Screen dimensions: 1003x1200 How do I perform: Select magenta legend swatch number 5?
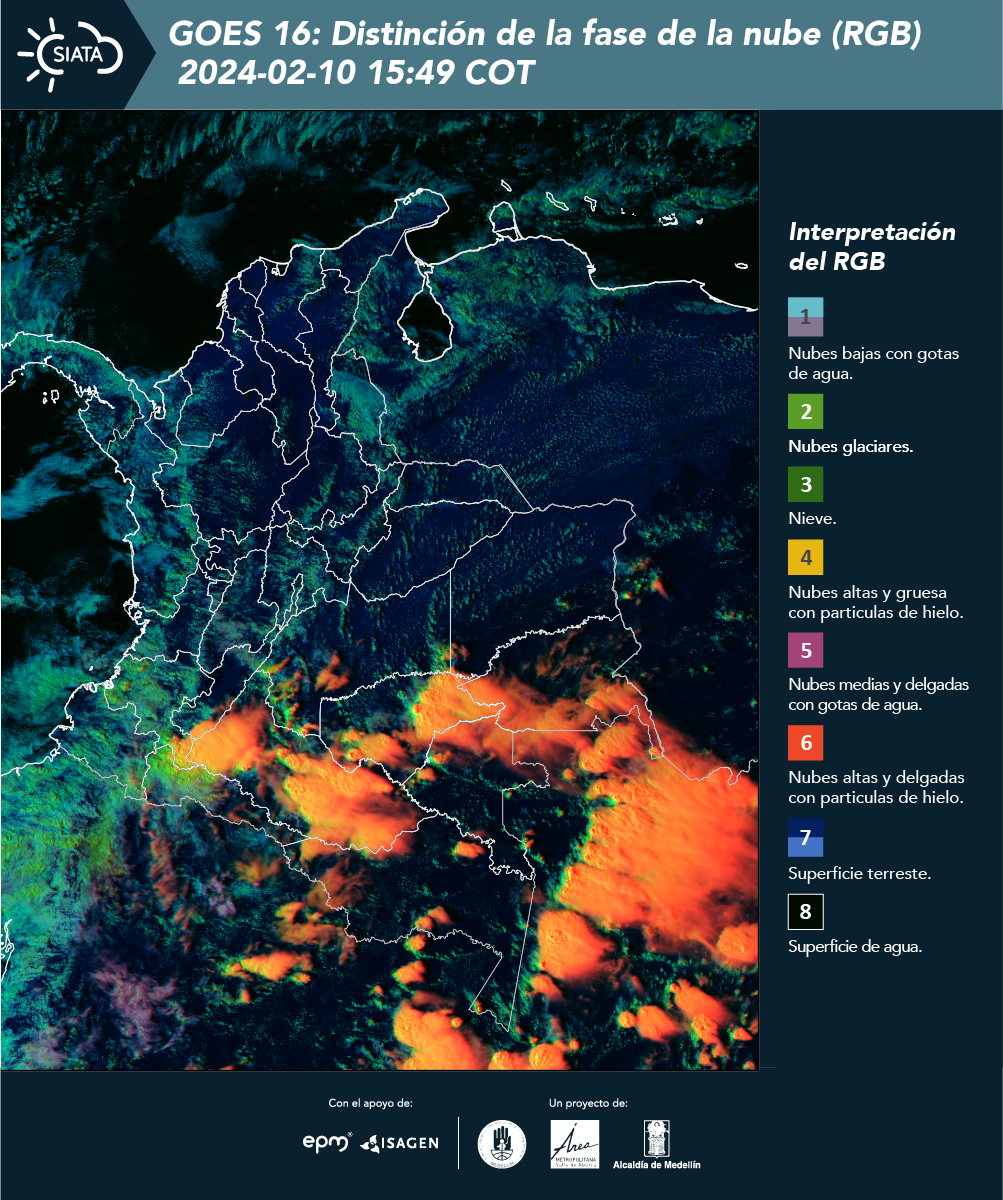(805, 650)
